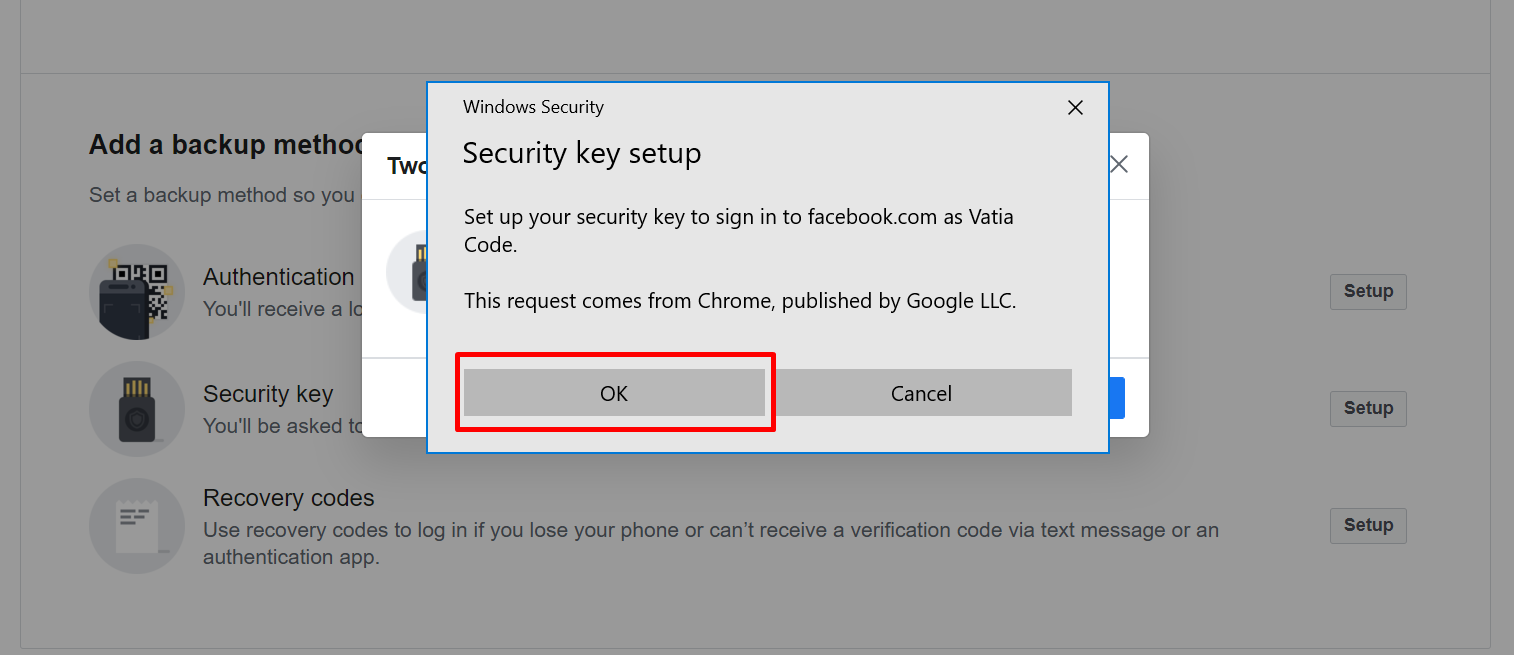Image resolution: width=1514 pixels, height=655 pixels.
Task: Select the Security key USB icon in list
Action: (137, 409)
